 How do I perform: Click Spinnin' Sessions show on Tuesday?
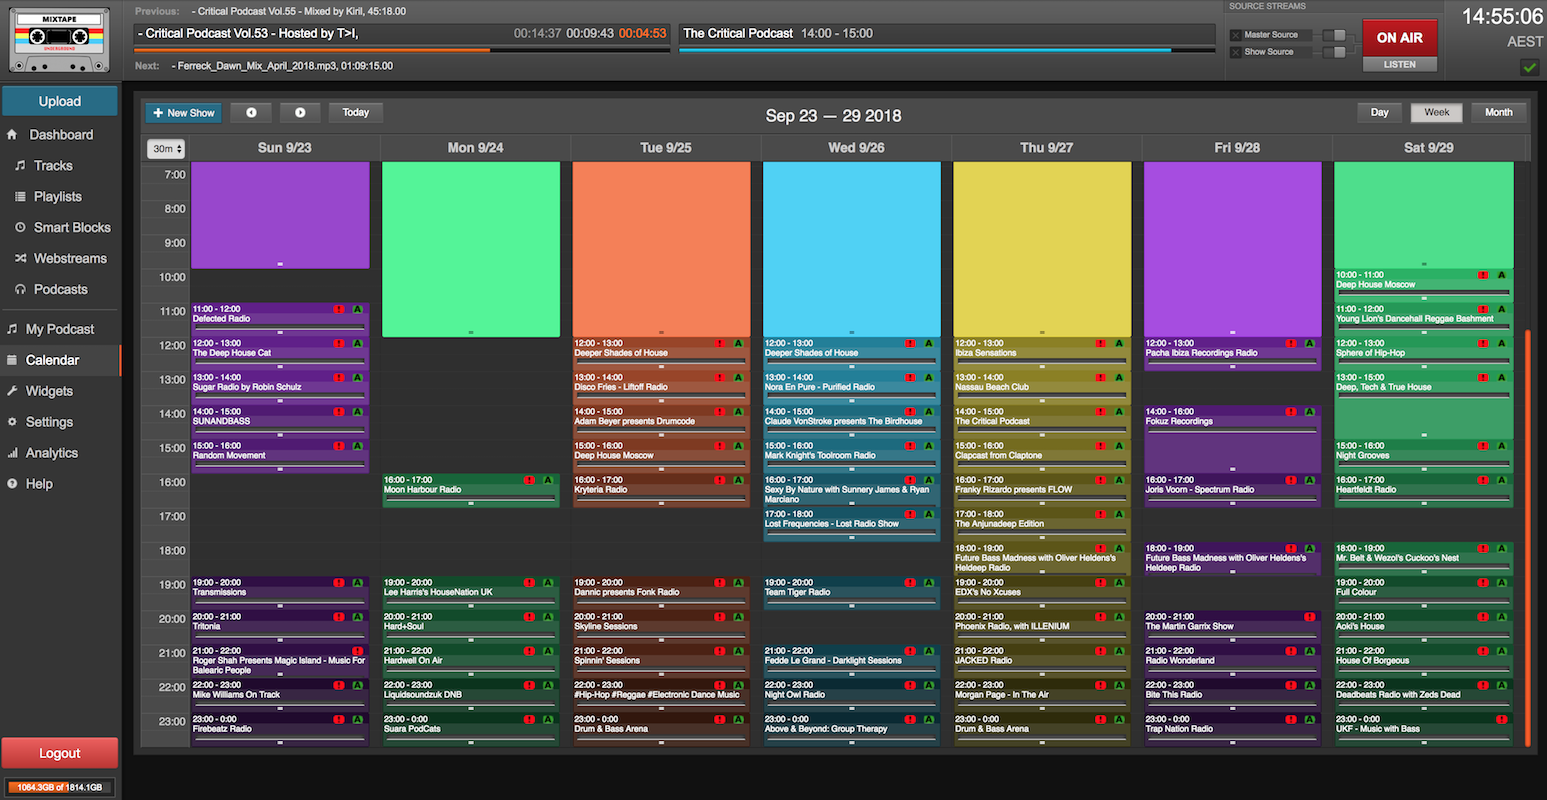point(661,662)
